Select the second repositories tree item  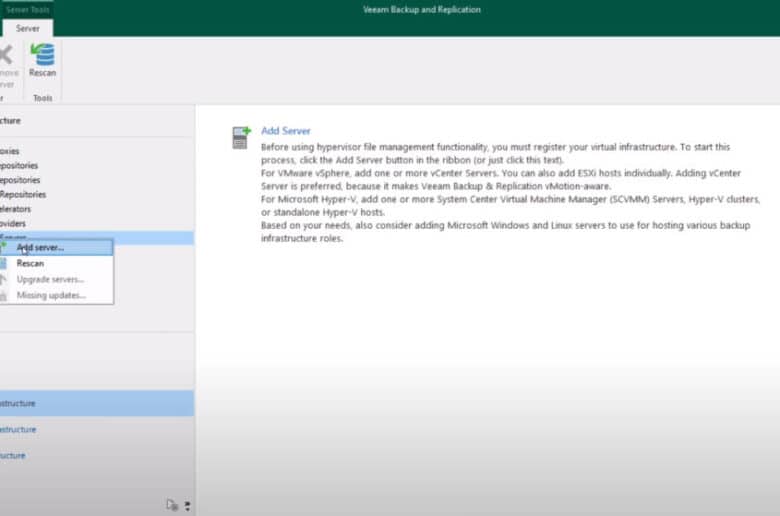[20, 180]
